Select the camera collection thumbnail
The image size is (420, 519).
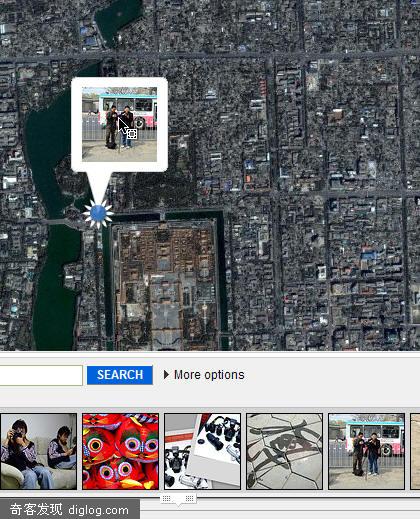click(x=202, y=451)
